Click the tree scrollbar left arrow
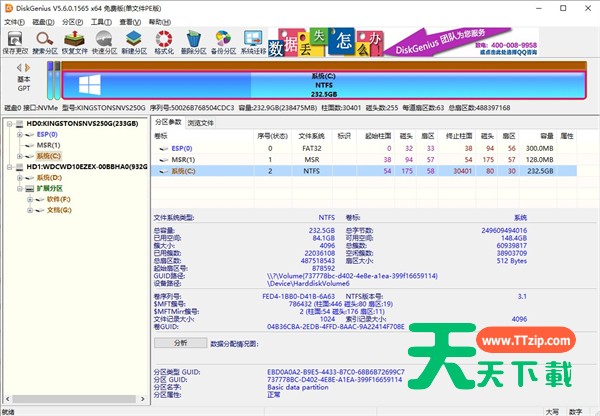 7,399
